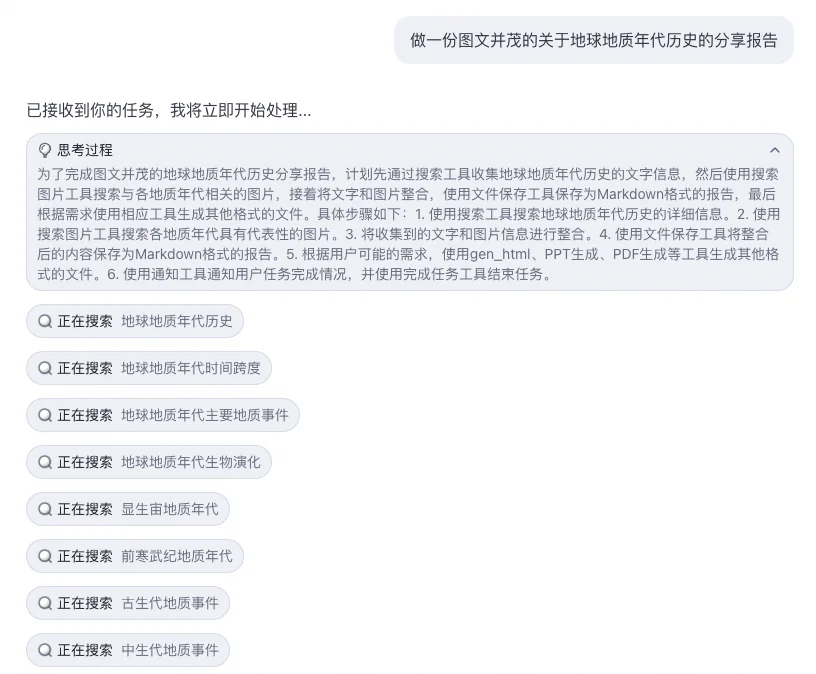816x674 pixels.
Task: Click search icon in 古生代地质事件 chip
Action: pyautogui.click(x=45, y=603)
